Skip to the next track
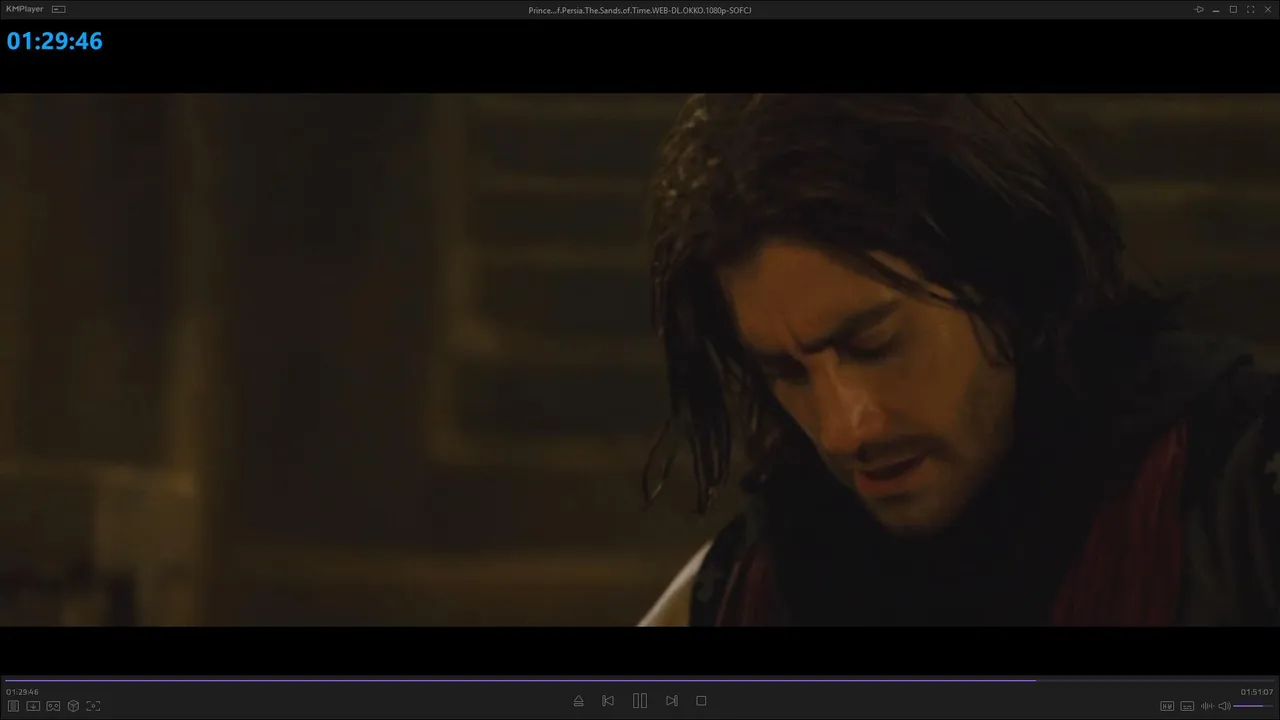 [x=672, y=701]
